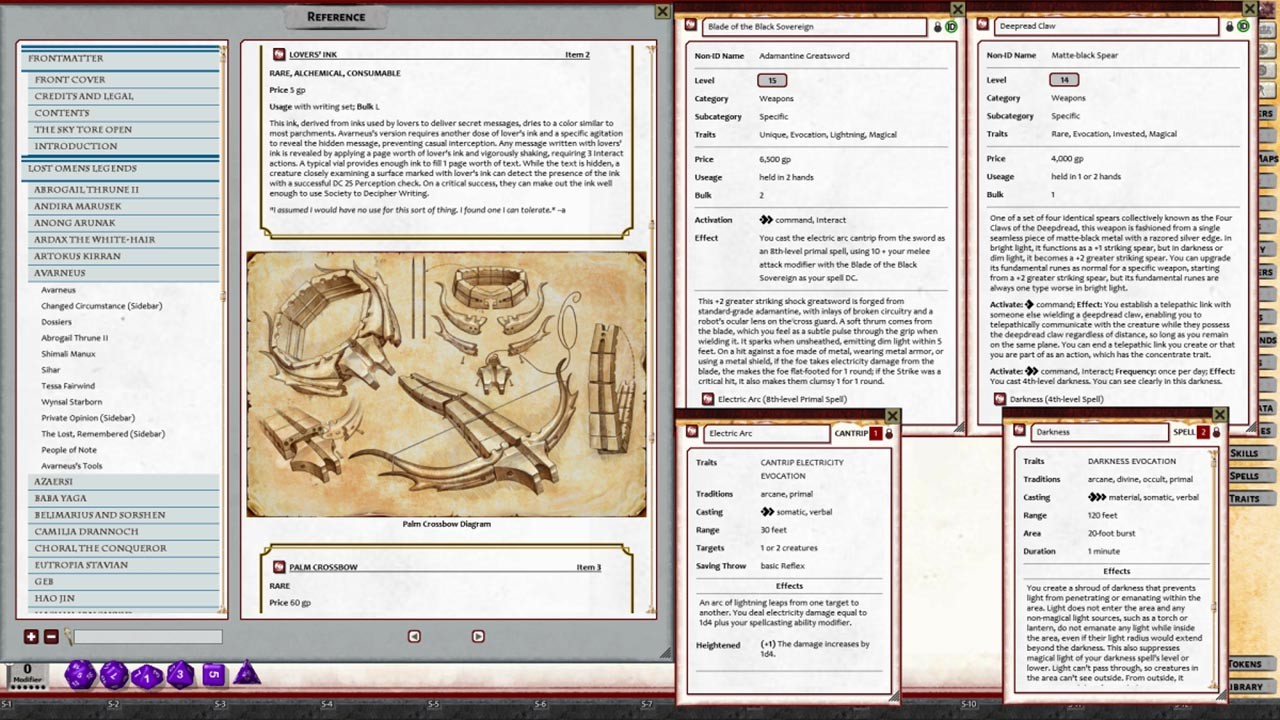Open Darkness spell link in Deepread Claw sheet
This screenshot has width=1280, height=720.
tap(1000, 399)
